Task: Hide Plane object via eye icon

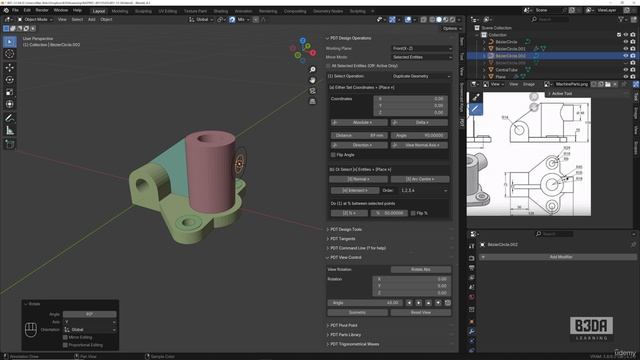Action: click(626, 76)
